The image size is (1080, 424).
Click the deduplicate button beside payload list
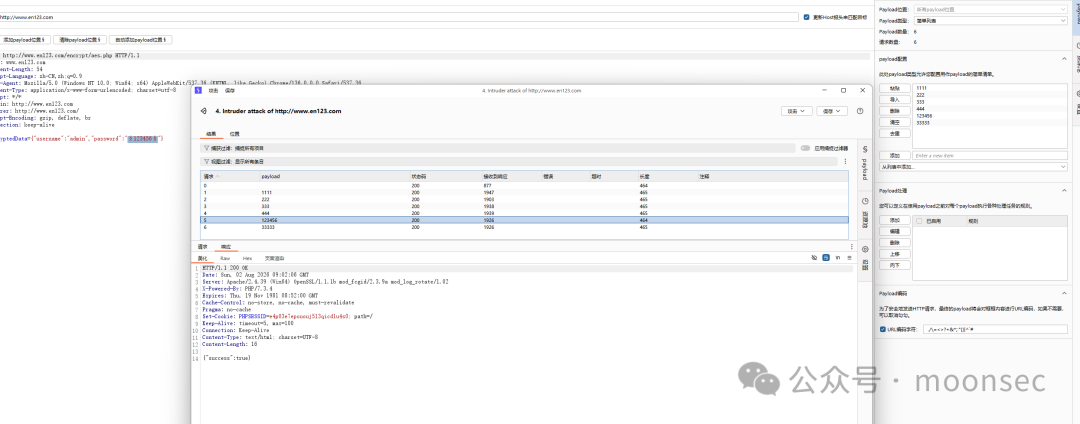(895, 133)
